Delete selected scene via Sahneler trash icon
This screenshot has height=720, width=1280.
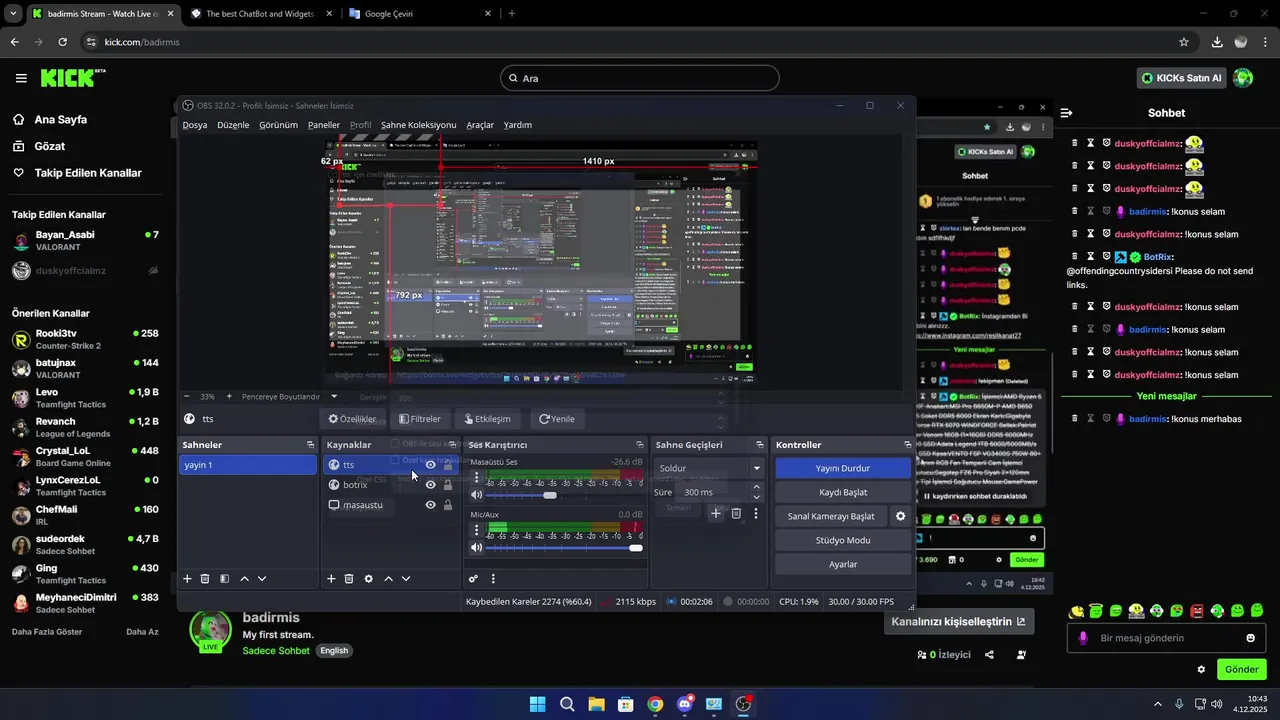point(205,579)
